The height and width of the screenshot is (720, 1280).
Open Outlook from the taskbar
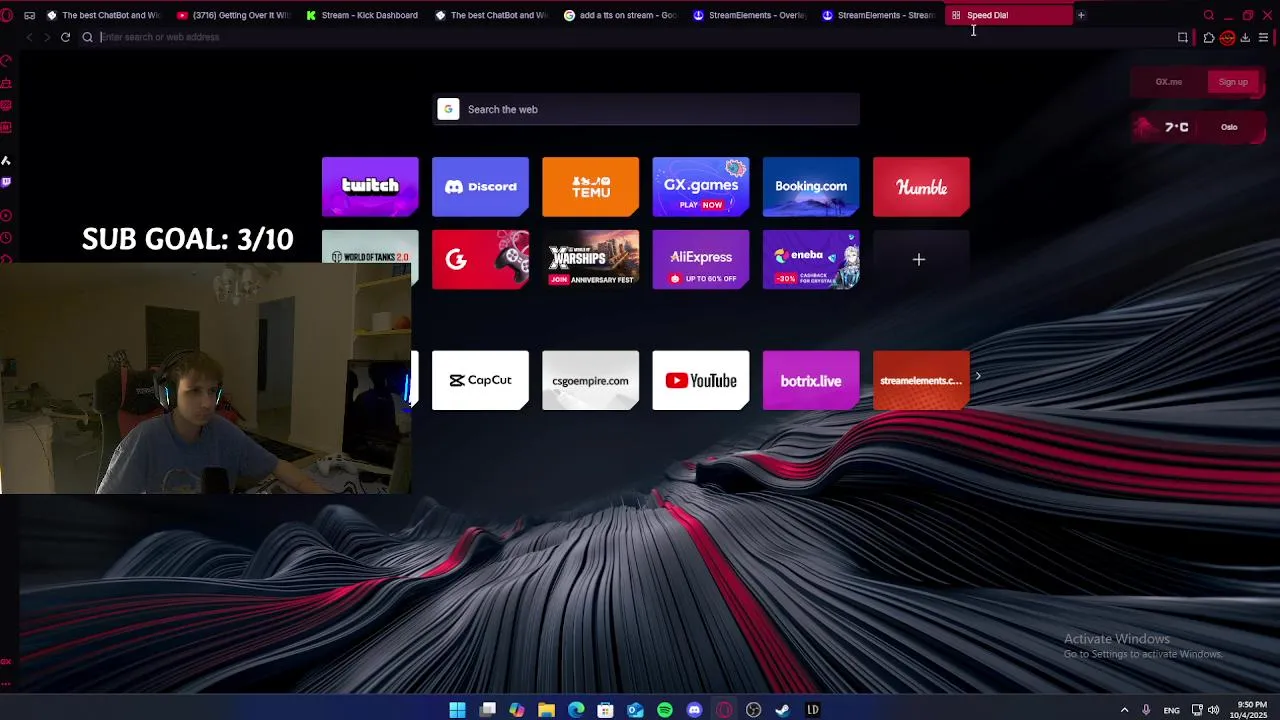pos(635,710)
